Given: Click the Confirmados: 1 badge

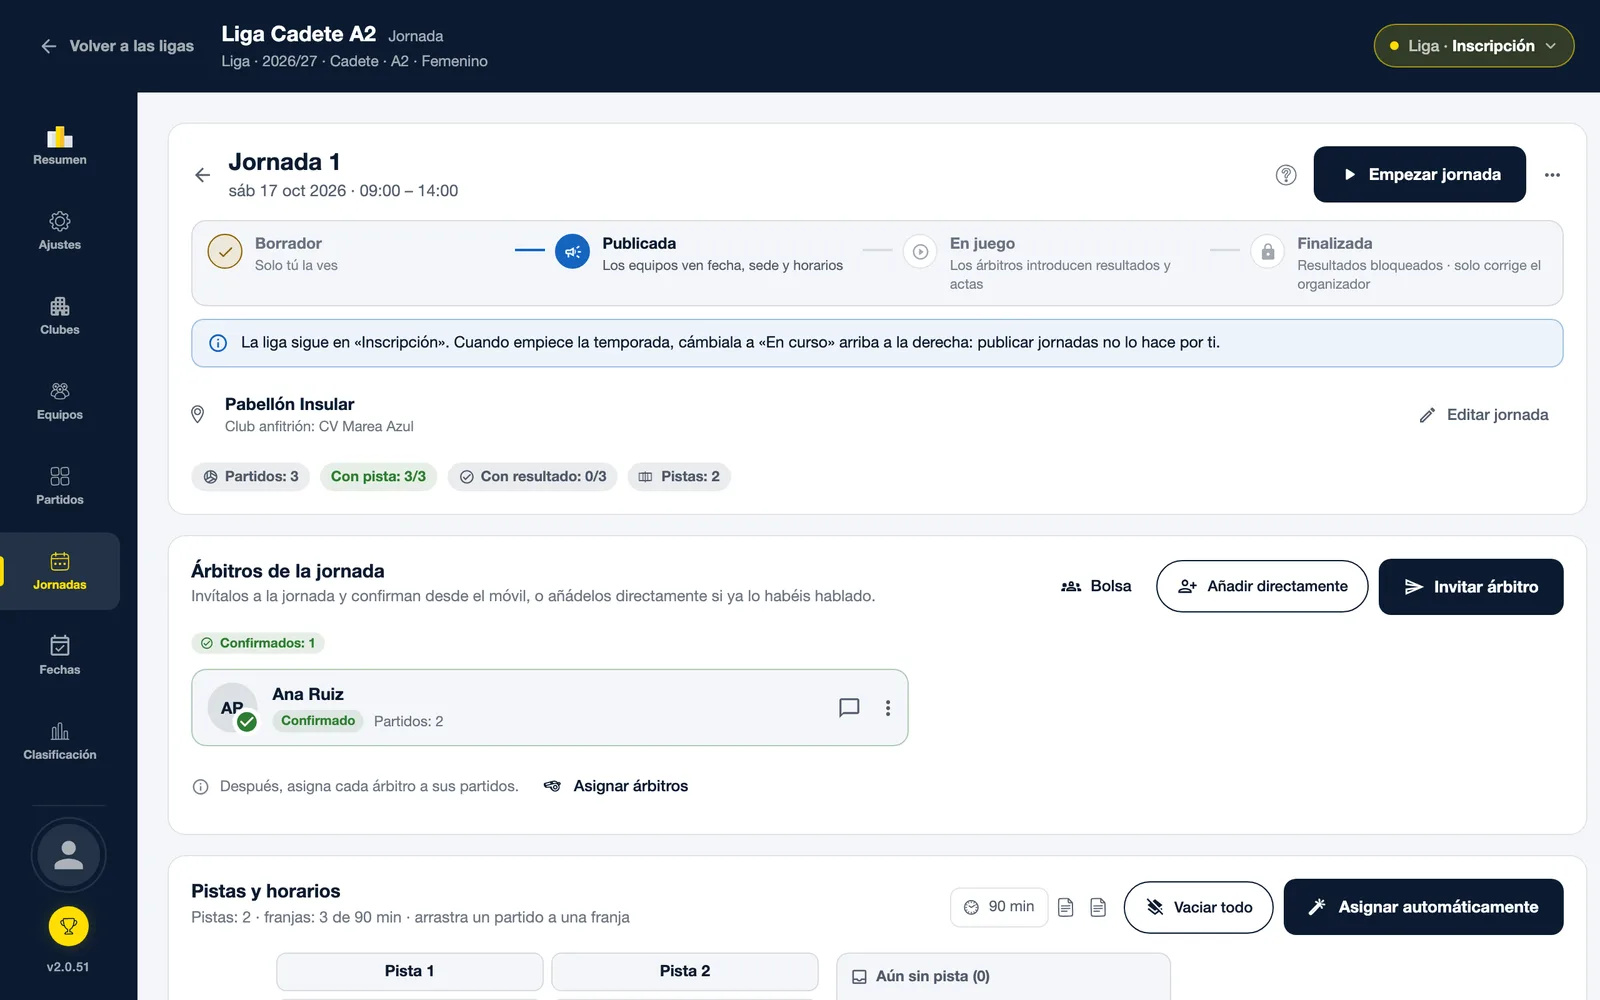Looking at the screenshot, I should (258, 643).
